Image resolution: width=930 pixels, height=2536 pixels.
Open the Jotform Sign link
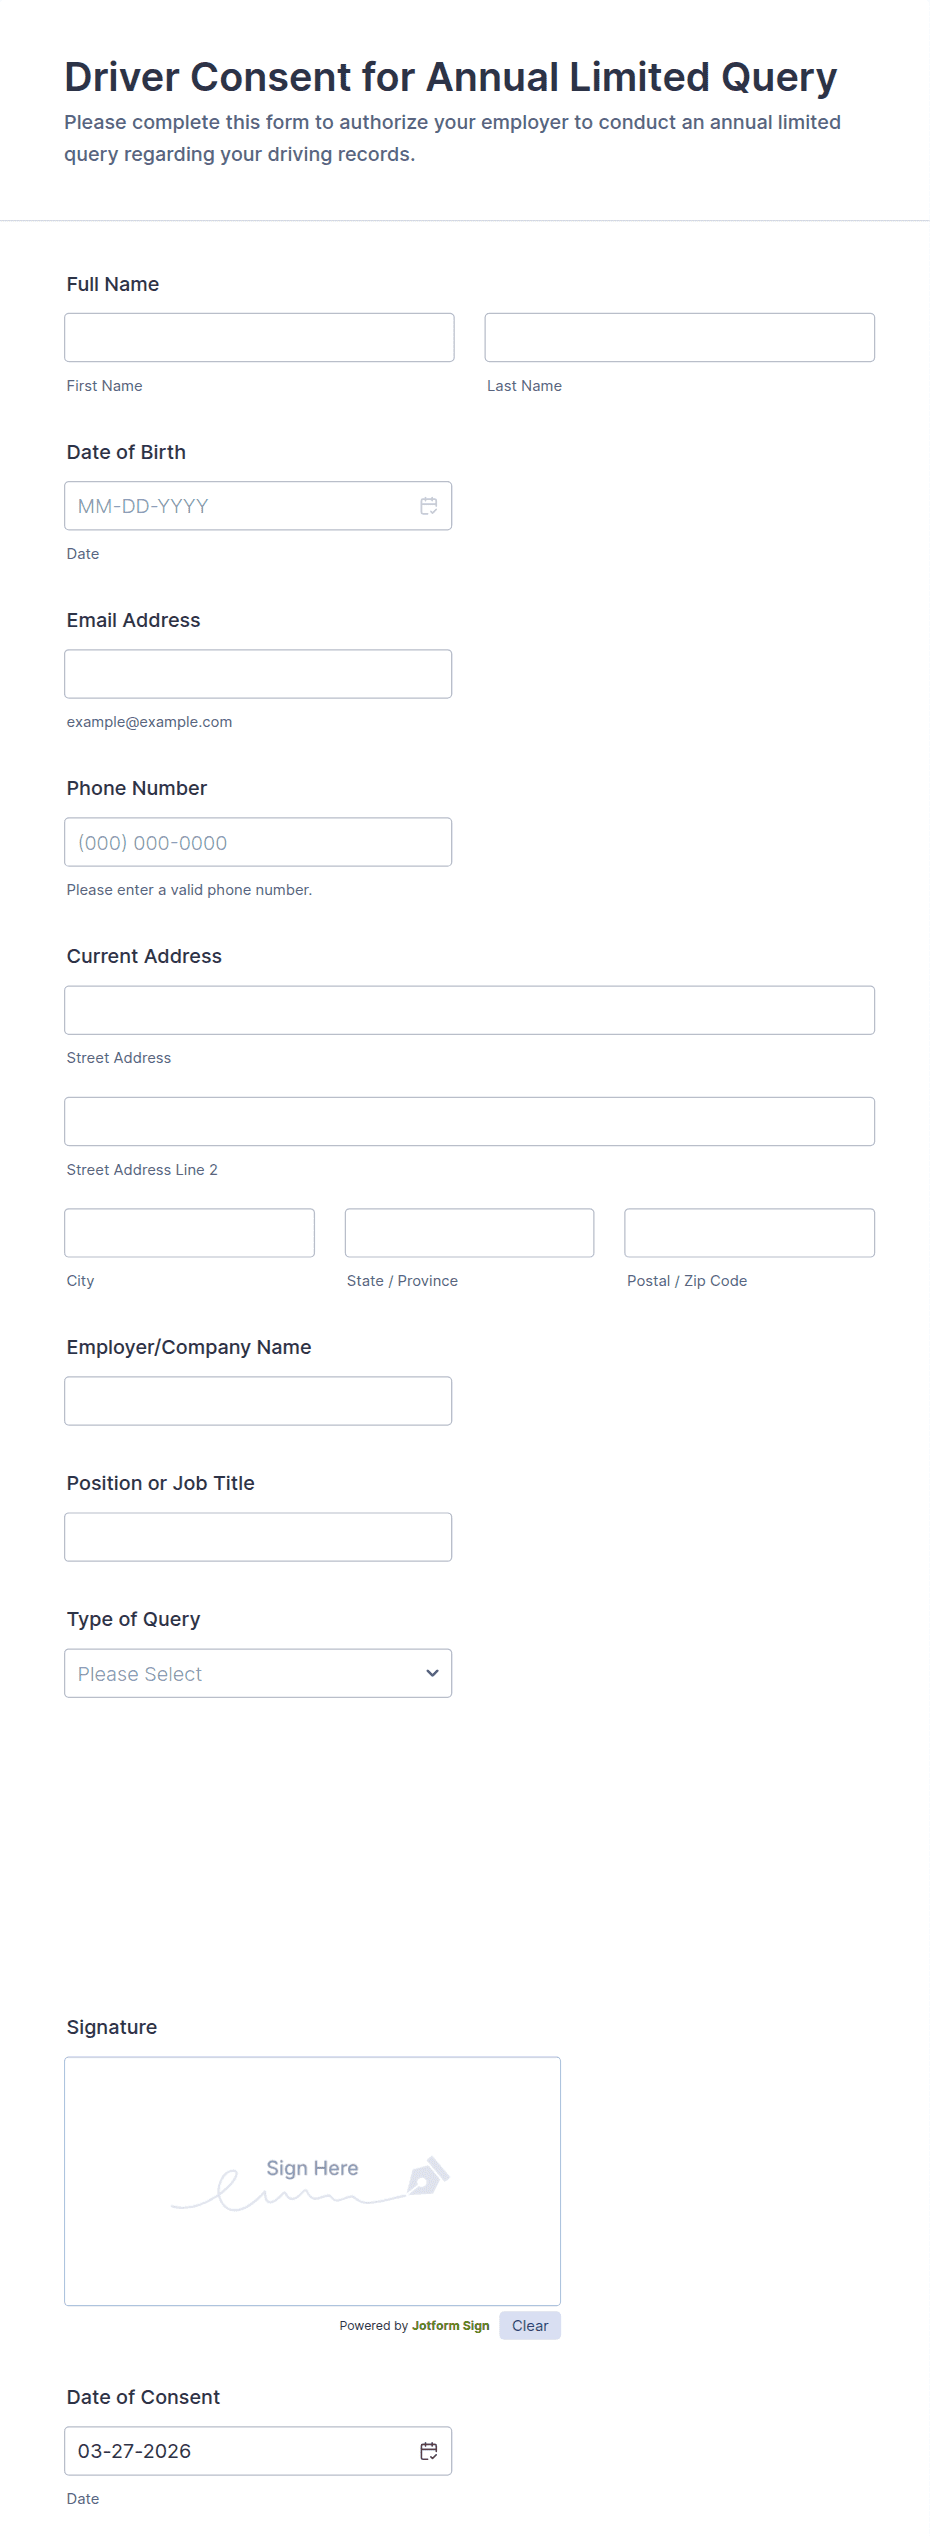click(450, 2325)
